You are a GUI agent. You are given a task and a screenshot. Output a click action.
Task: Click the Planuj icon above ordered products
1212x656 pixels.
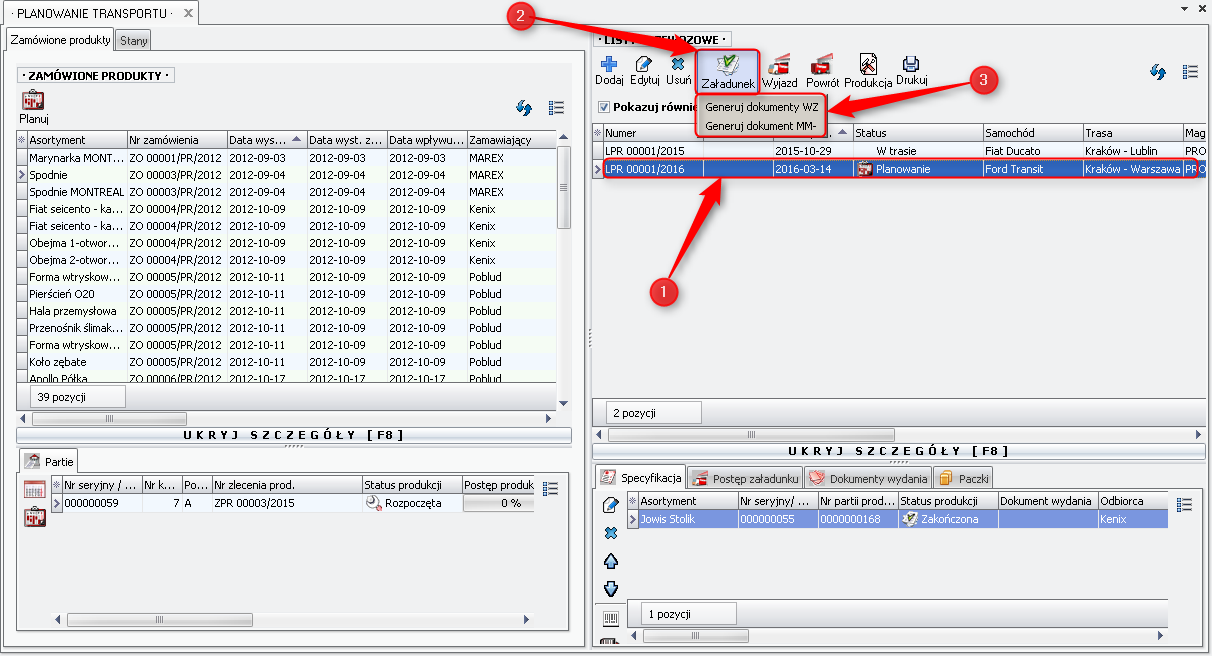click(34, 101)
